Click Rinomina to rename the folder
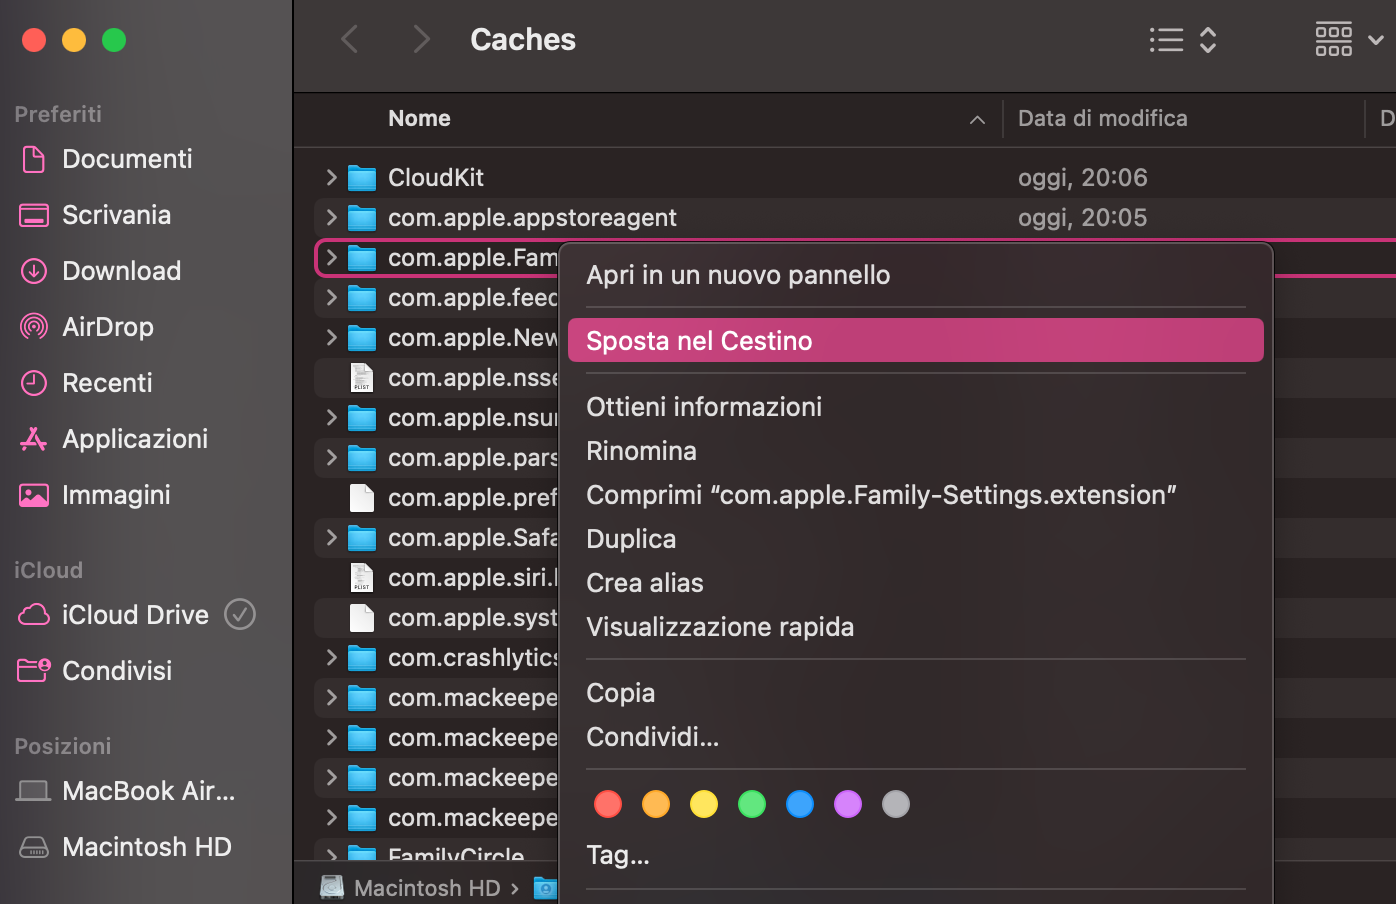 coord(641,450)
